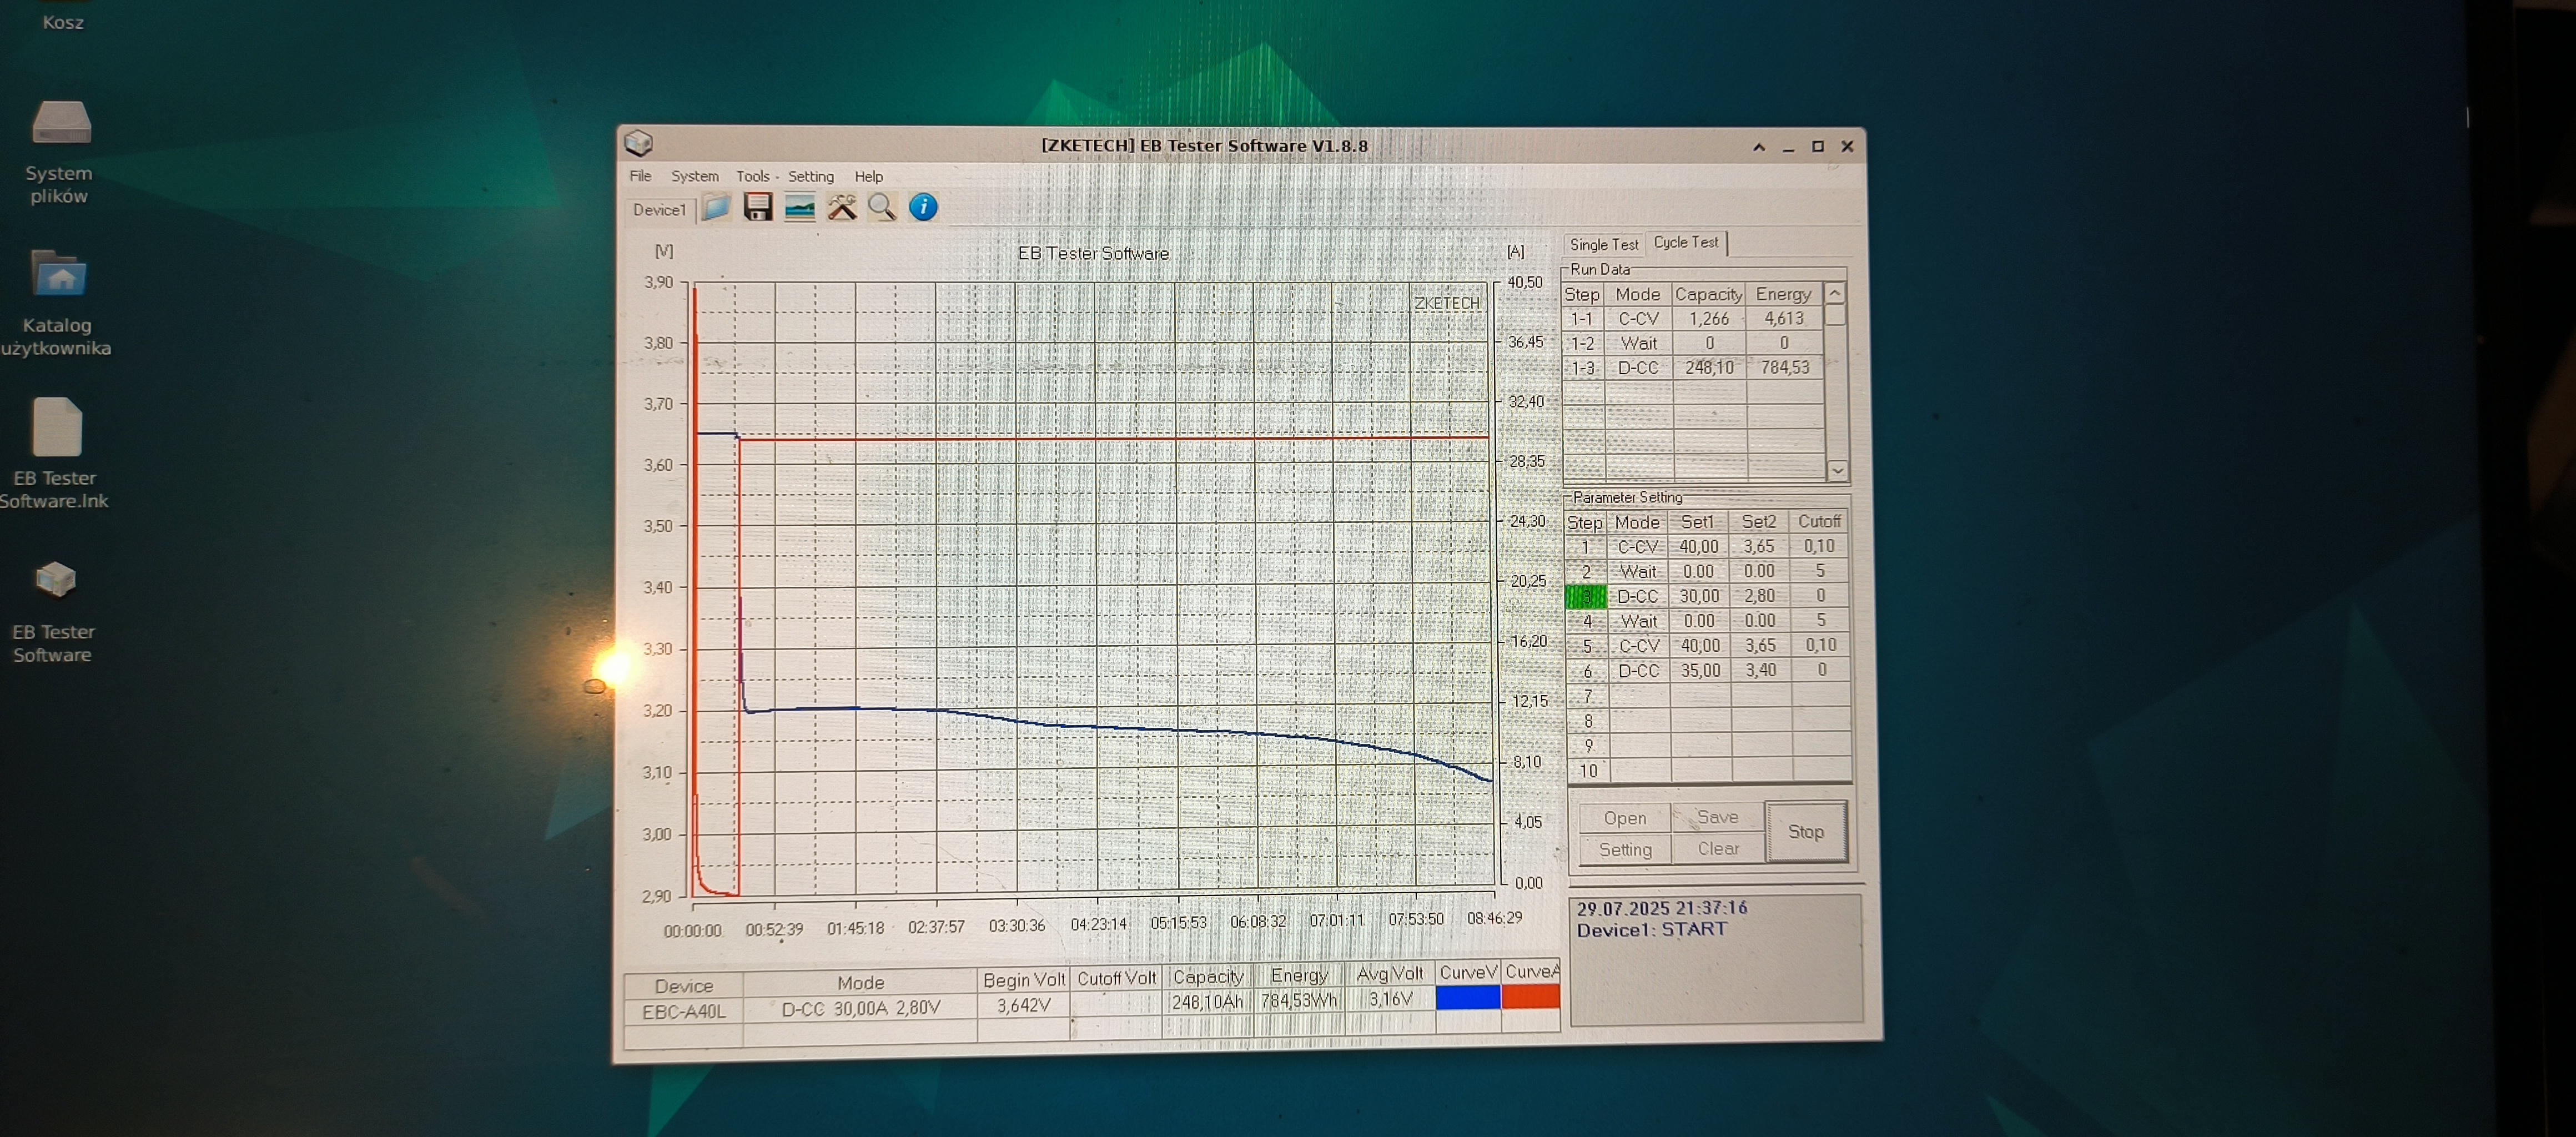
Task: Select the Cycle Test tab
Action: click(x=1686, y=242)
